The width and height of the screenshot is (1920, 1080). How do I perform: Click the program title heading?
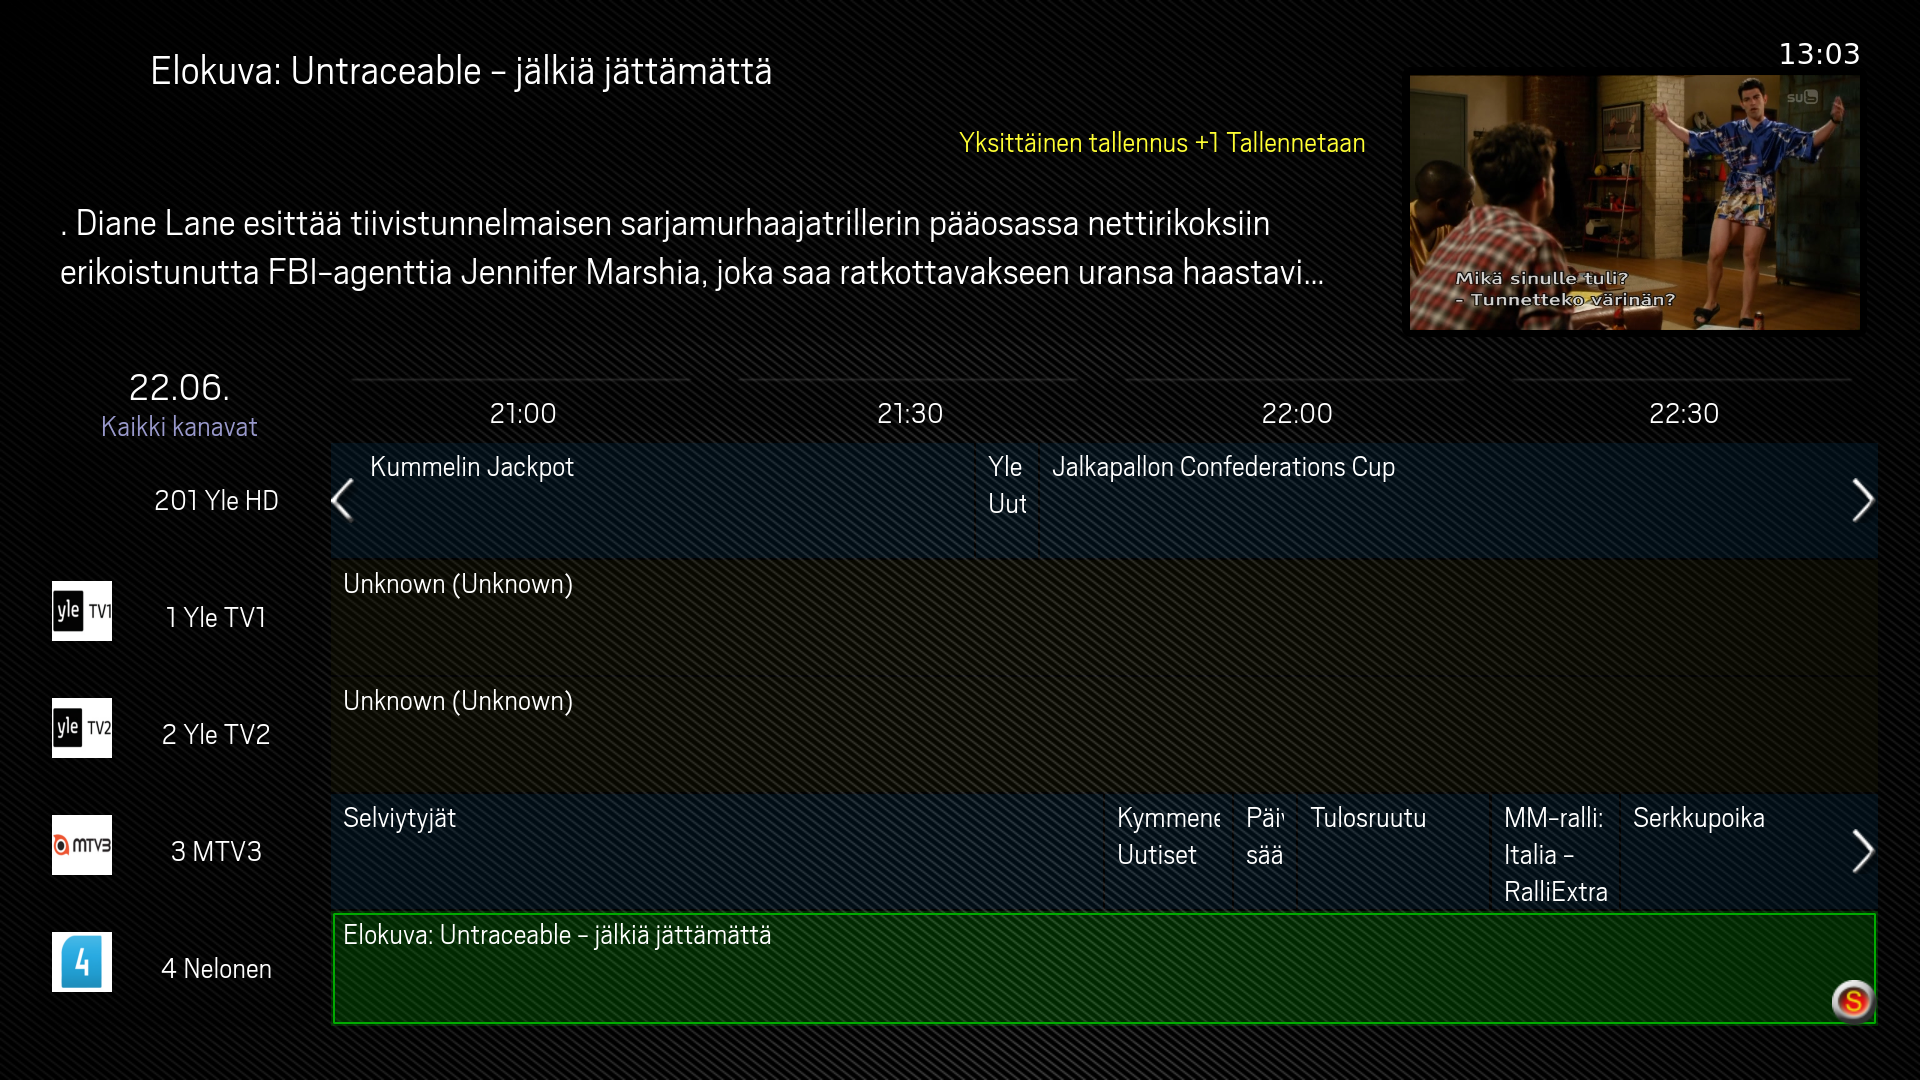(x=461, y=71)
